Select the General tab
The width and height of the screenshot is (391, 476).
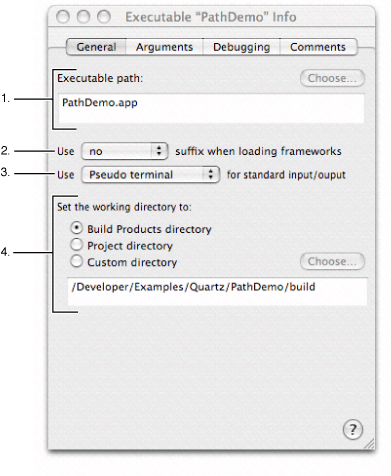coord(96,47)
